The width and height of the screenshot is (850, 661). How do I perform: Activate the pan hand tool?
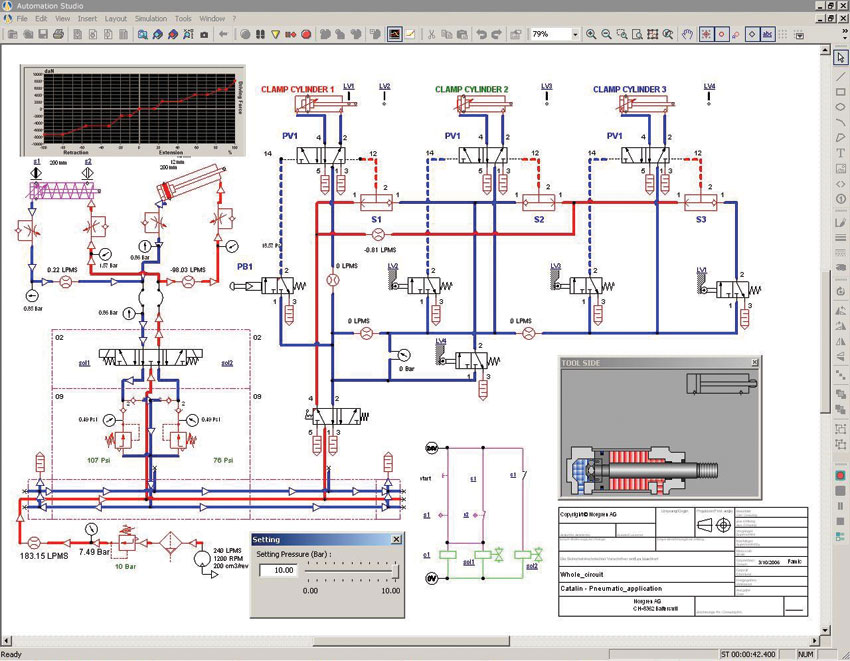click(x=687, y=34)
